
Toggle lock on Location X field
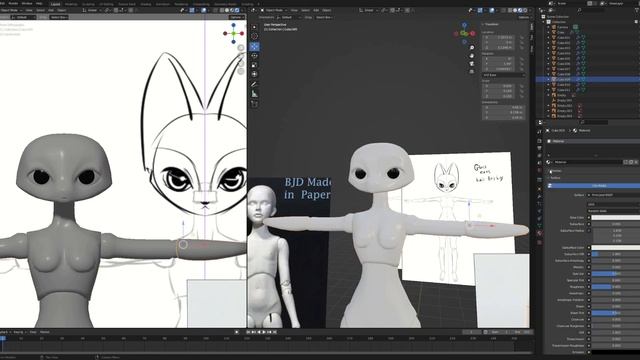[521, 38]
